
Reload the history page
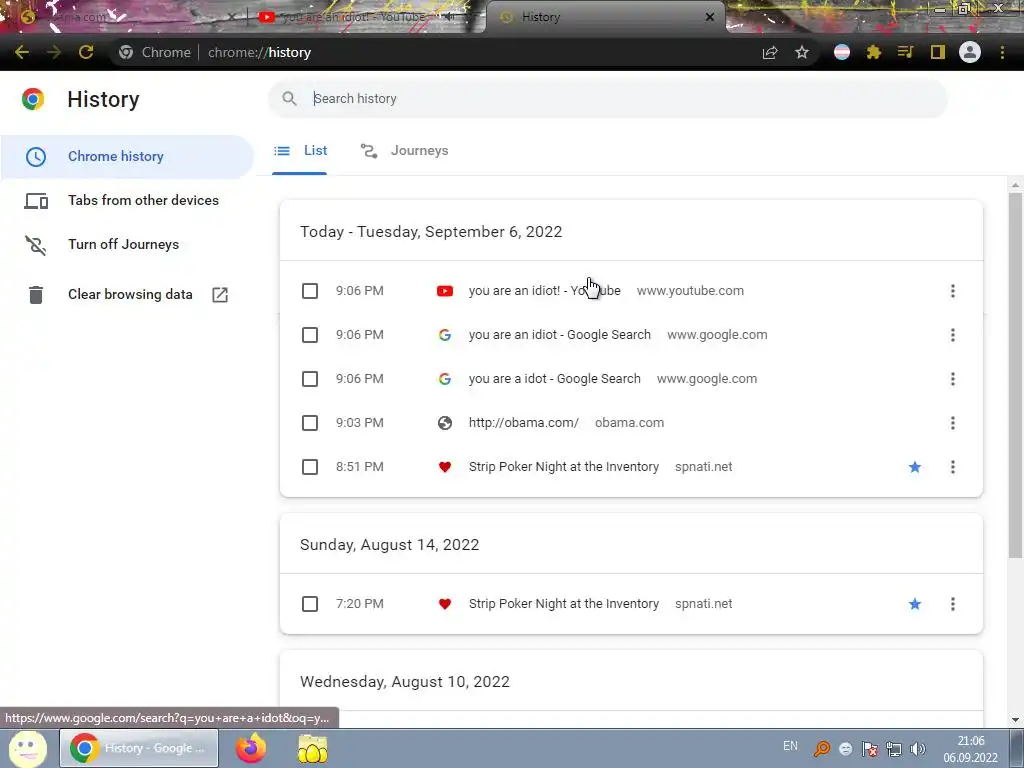pyautogui.click(x=86, y=52)
